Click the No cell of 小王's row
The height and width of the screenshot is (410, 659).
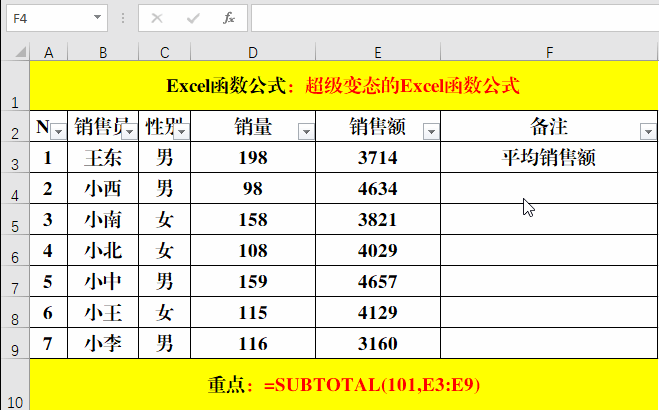pos(48,312)
